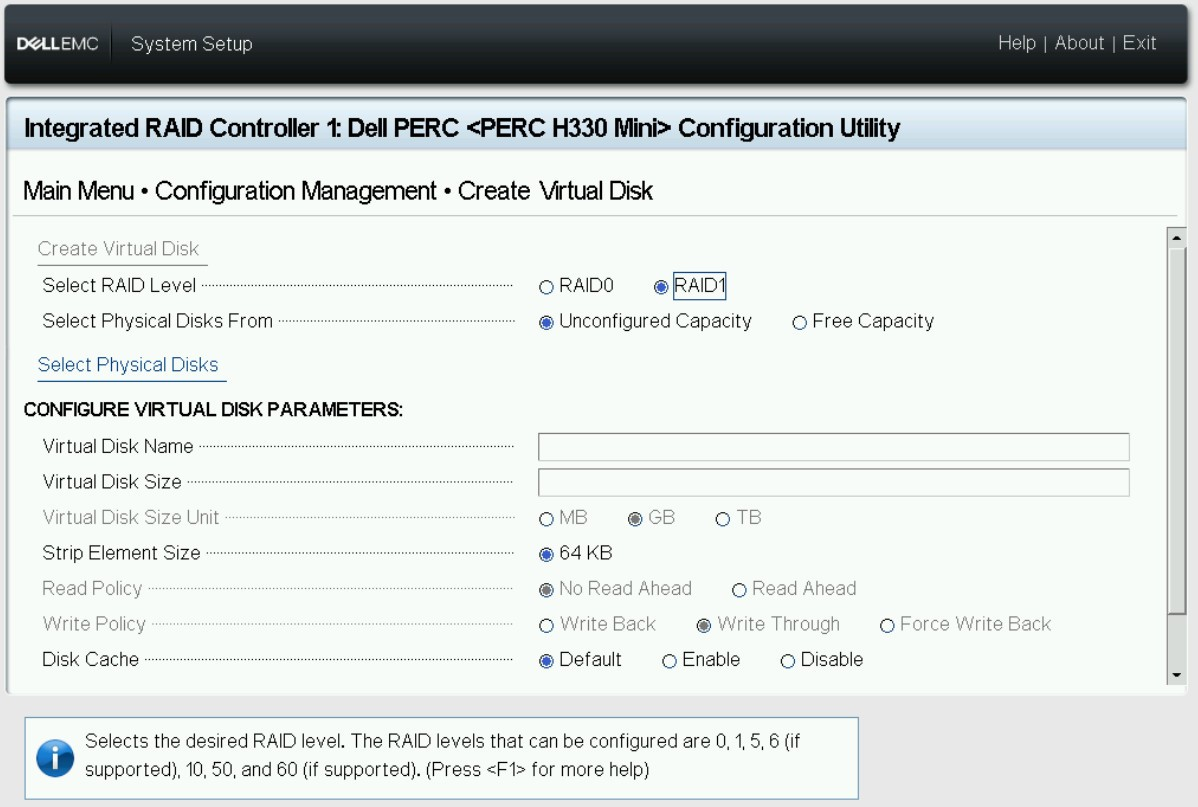Select the RAID0 radio button
Viewport: 1198px width, 807px height.
tap(547, 287)
